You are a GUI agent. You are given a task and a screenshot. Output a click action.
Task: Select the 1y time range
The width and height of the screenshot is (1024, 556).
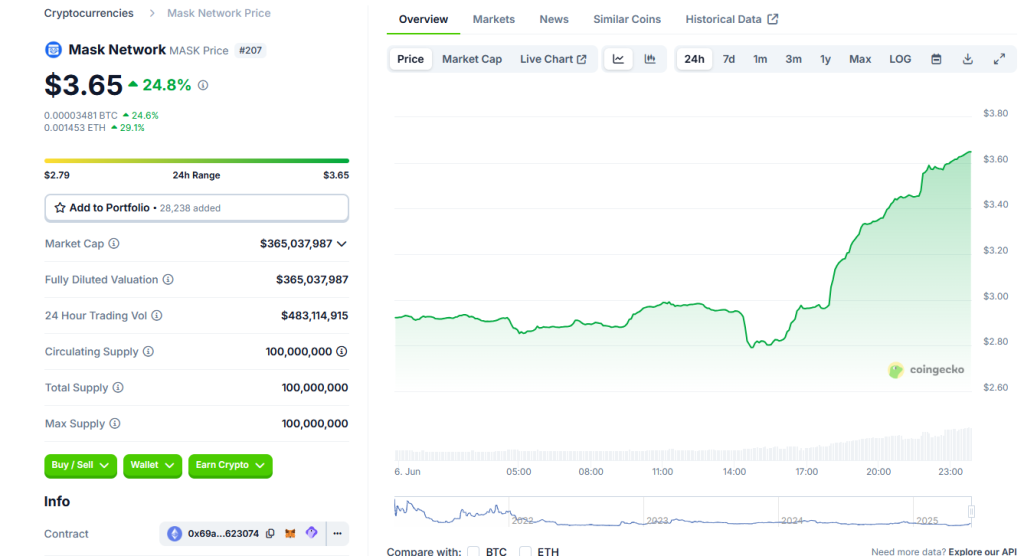click(x=825, y=59)
